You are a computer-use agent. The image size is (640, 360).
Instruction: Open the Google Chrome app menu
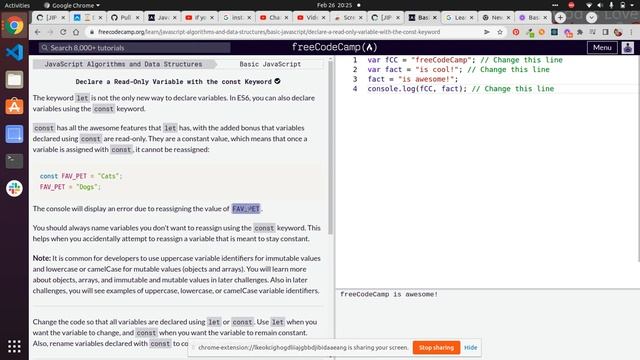coord(72,5)
